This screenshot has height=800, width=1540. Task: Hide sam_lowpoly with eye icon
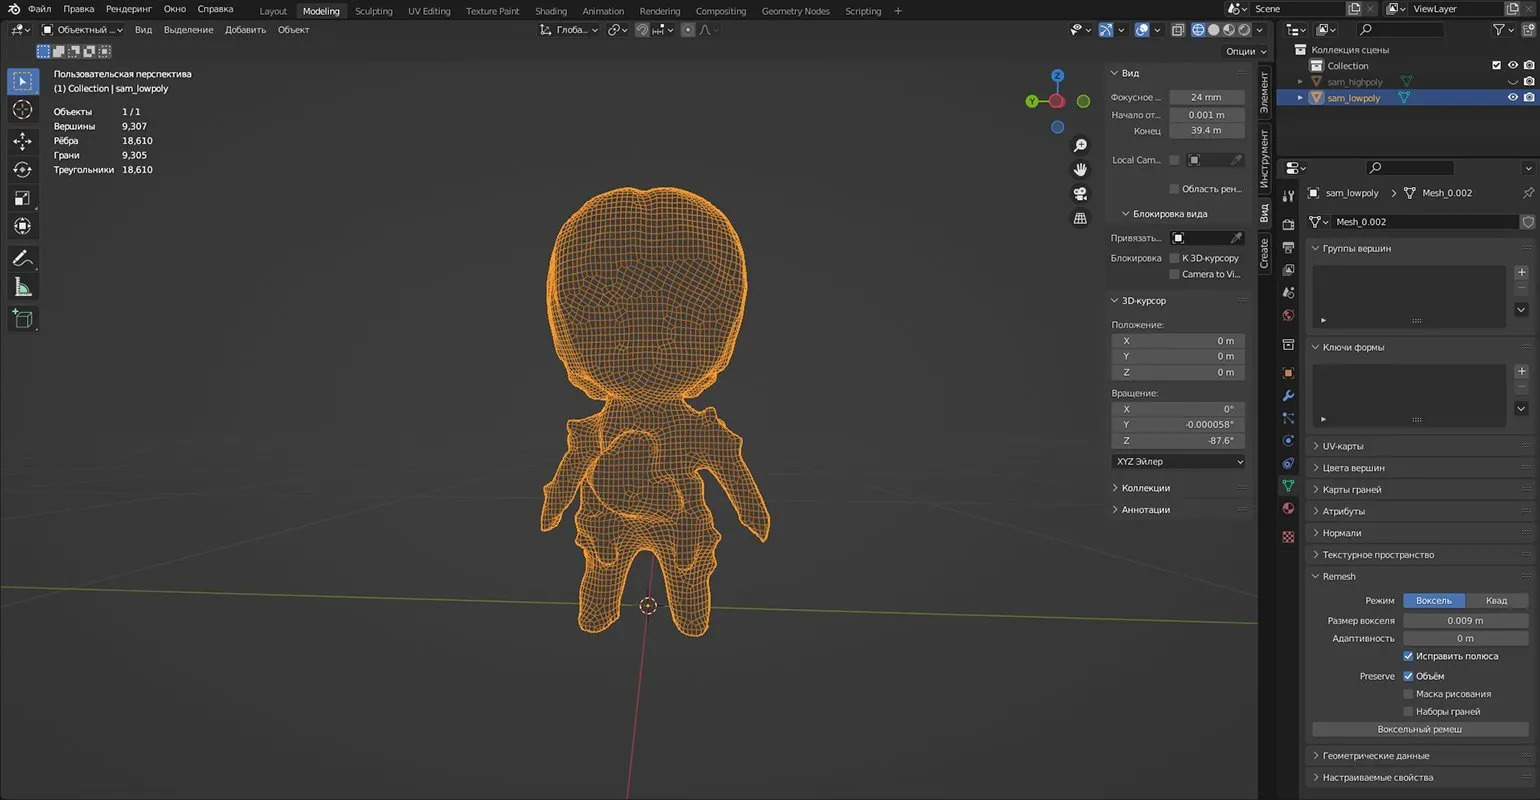click(1512, 98)
